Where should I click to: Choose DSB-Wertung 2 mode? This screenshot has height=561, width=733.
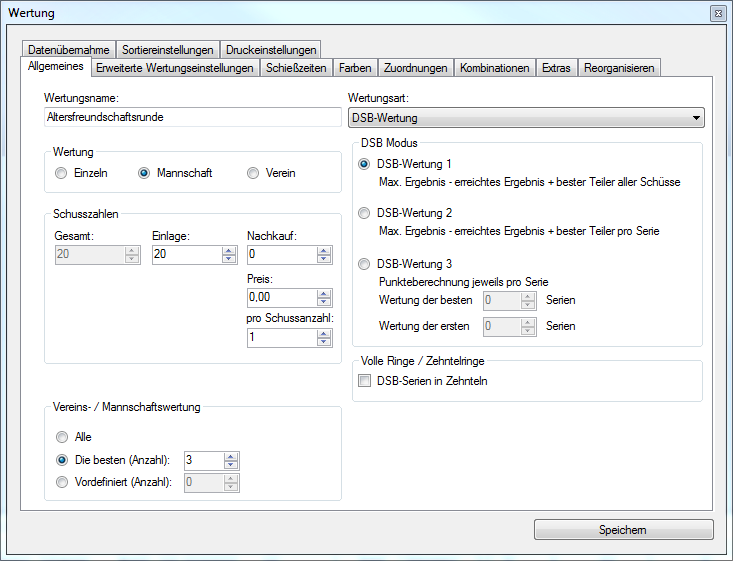[x=364, y=213]
